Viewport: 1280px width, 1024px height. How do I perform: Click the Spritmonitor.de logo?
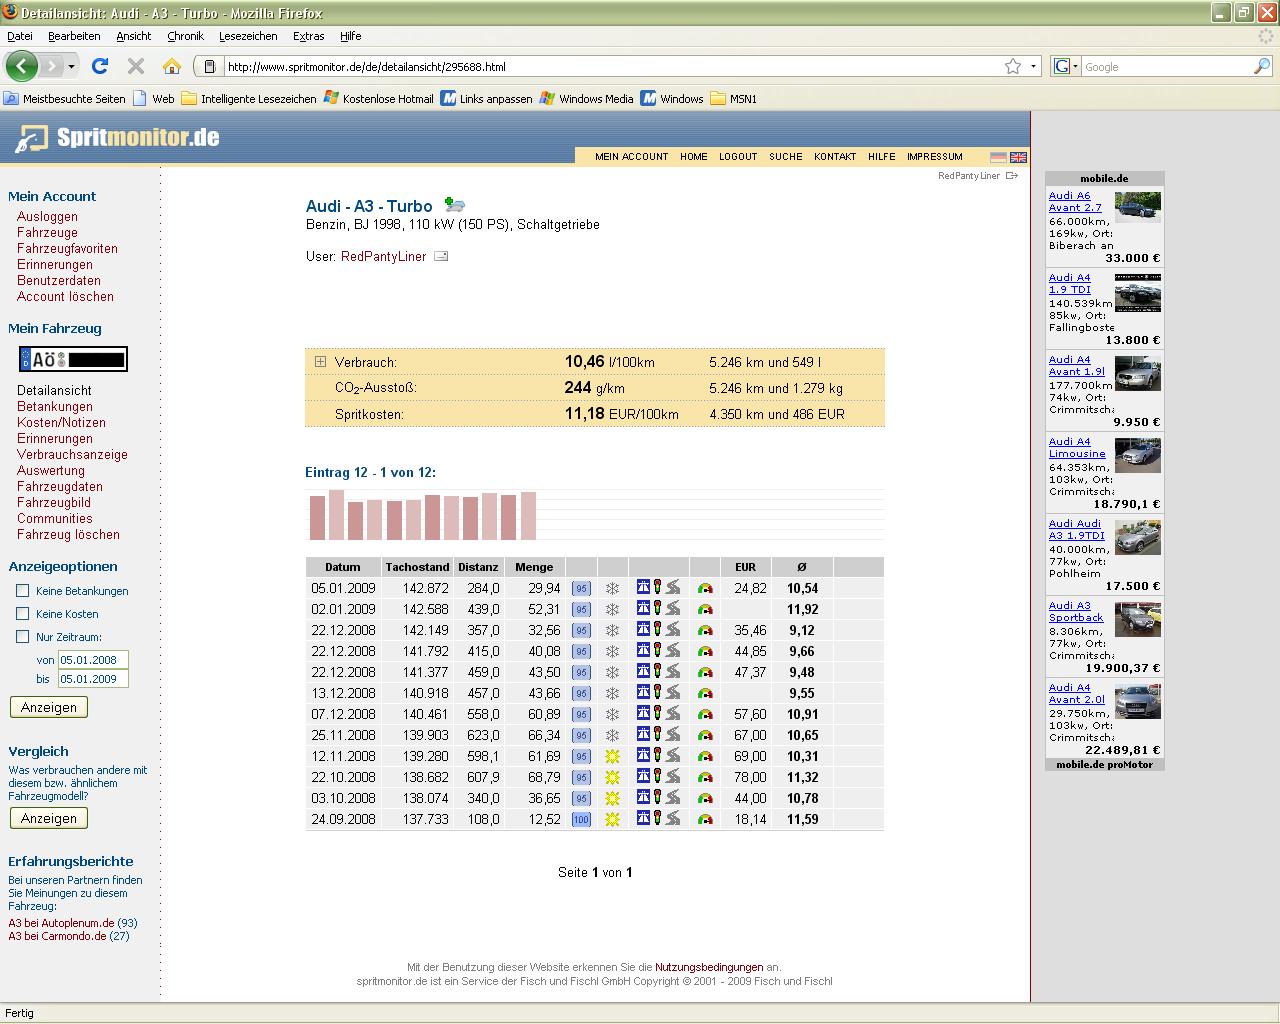118,137
